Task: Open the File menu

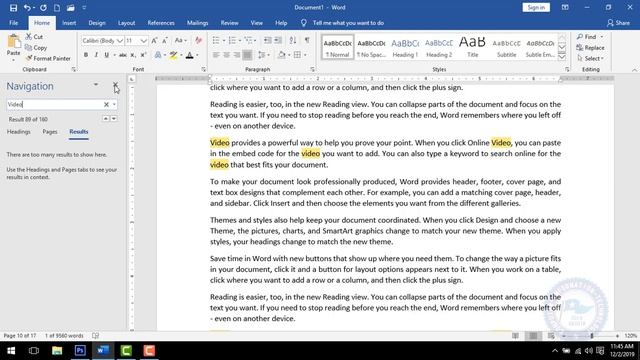Action: pos(13,23)
